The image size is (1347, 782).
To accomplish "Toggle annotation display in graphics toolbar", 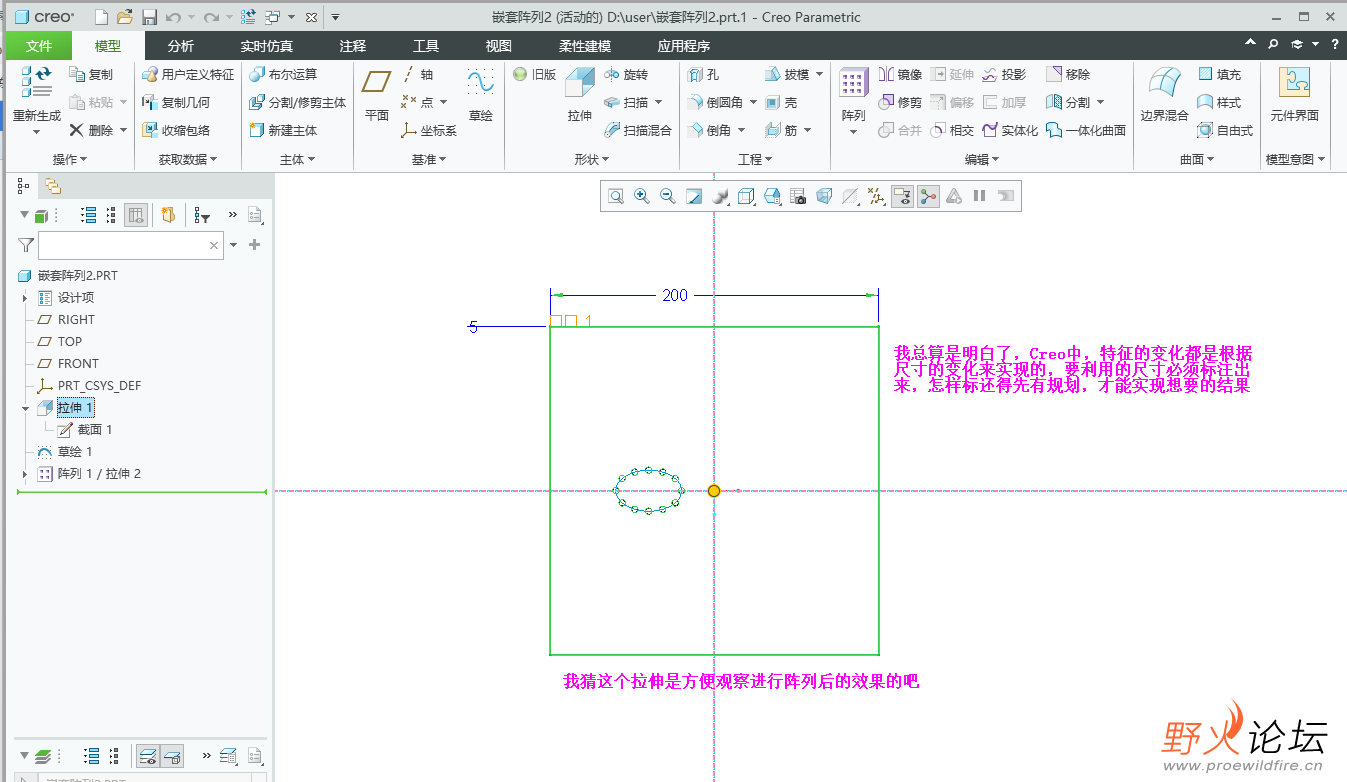I will [x=902, y=196].
